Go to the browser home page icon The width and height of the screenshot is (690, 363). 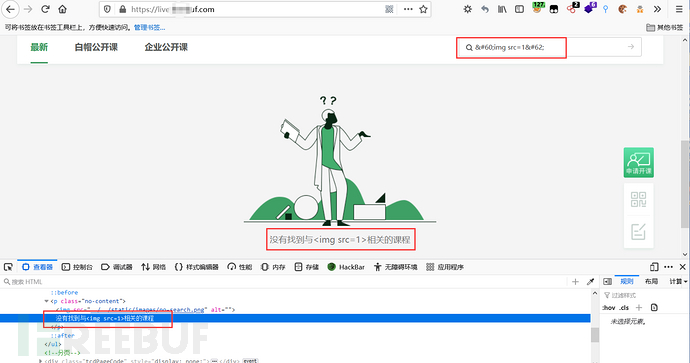click(x=62, y=9)
